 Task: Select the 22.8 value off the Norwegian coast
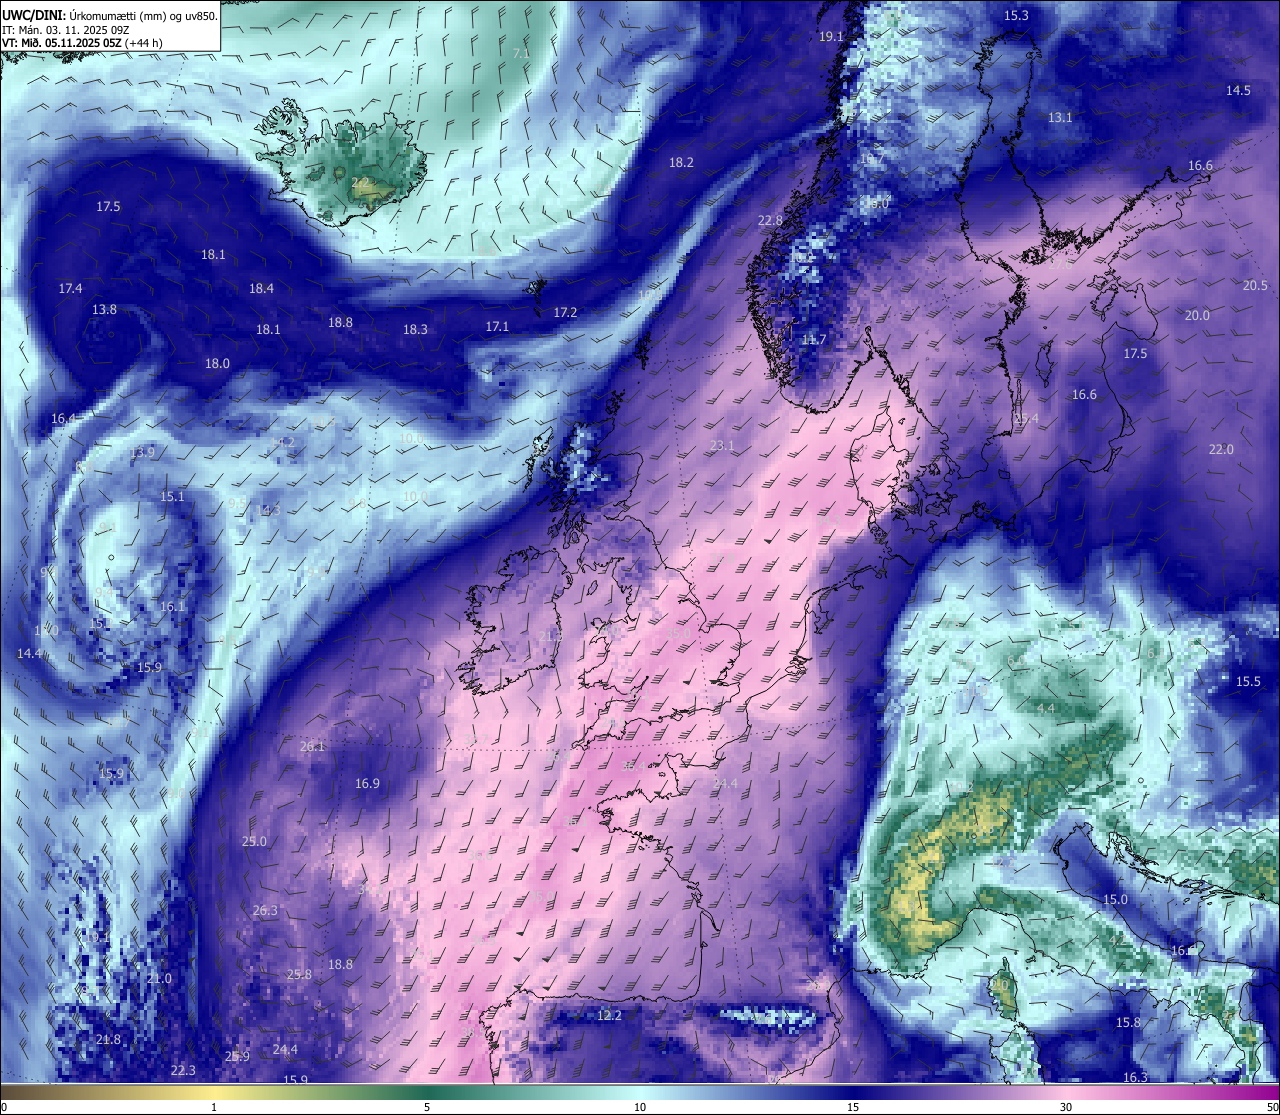point(770,220)
